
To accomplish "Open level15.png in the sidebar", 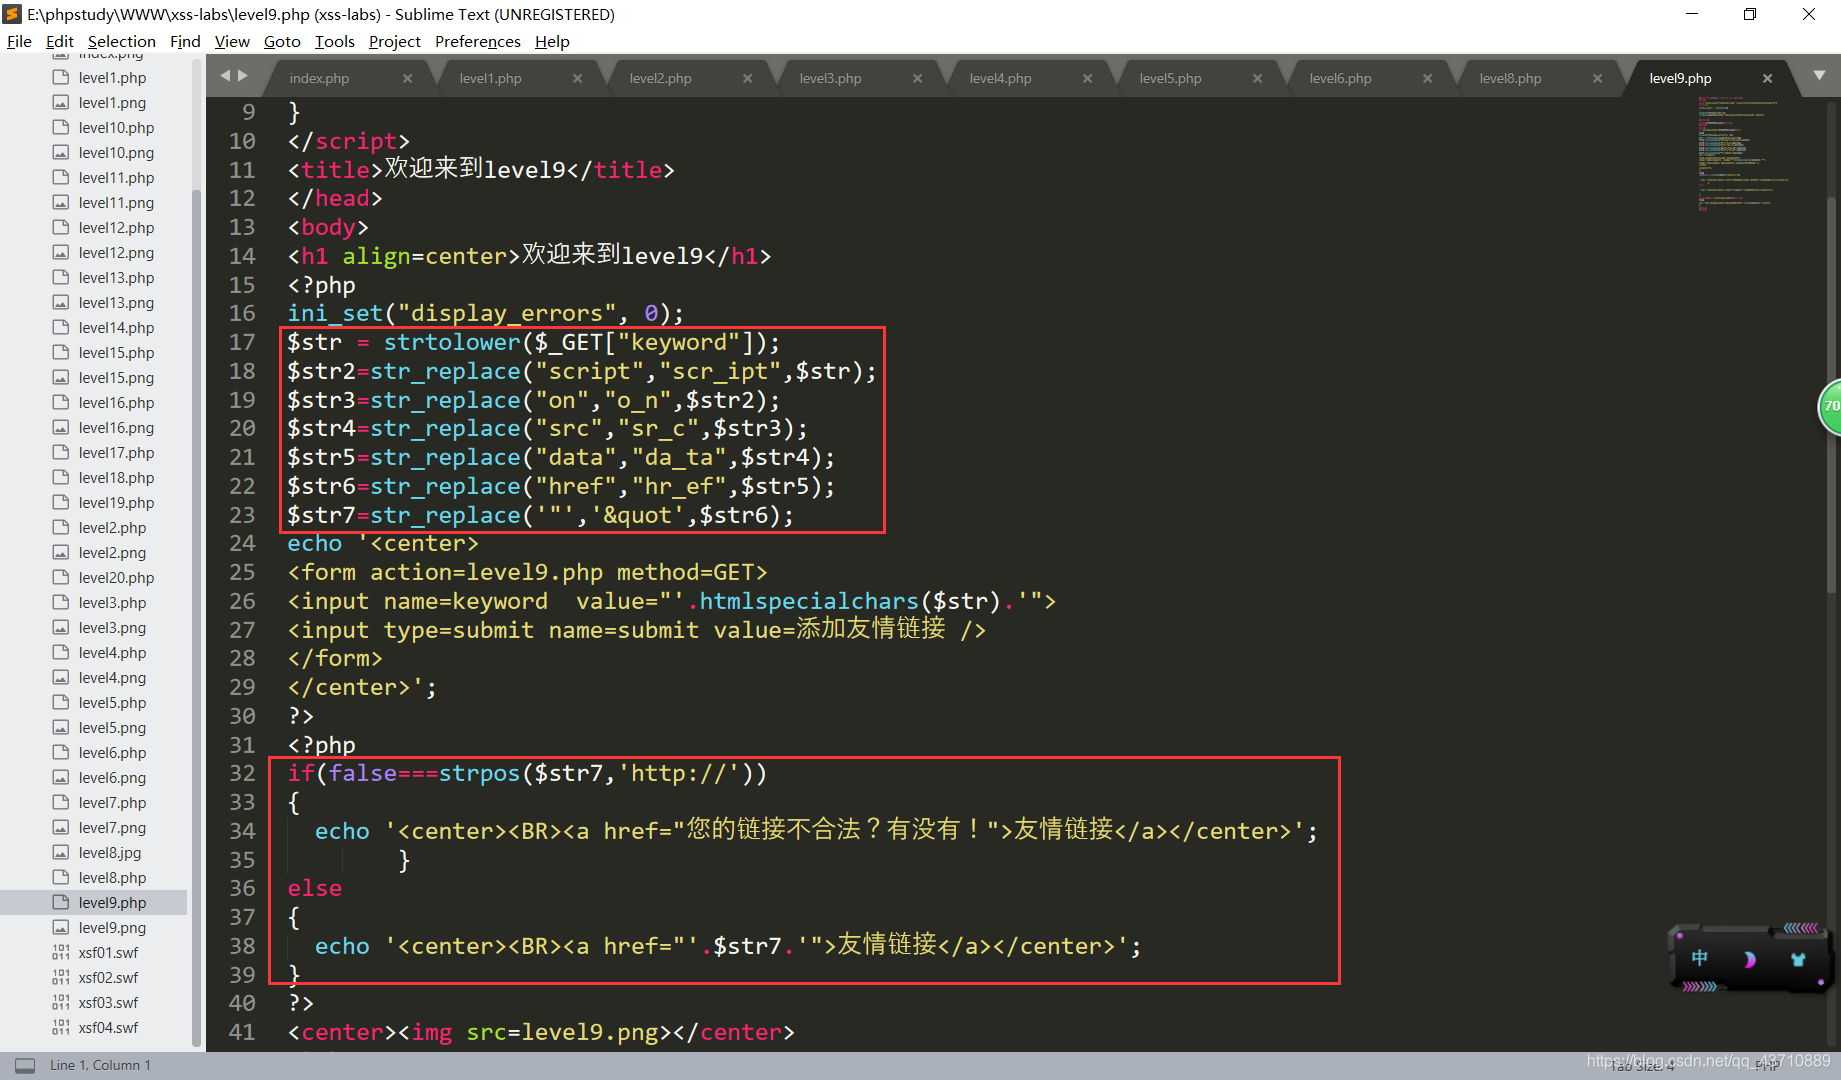I will [x=116, y=377].
